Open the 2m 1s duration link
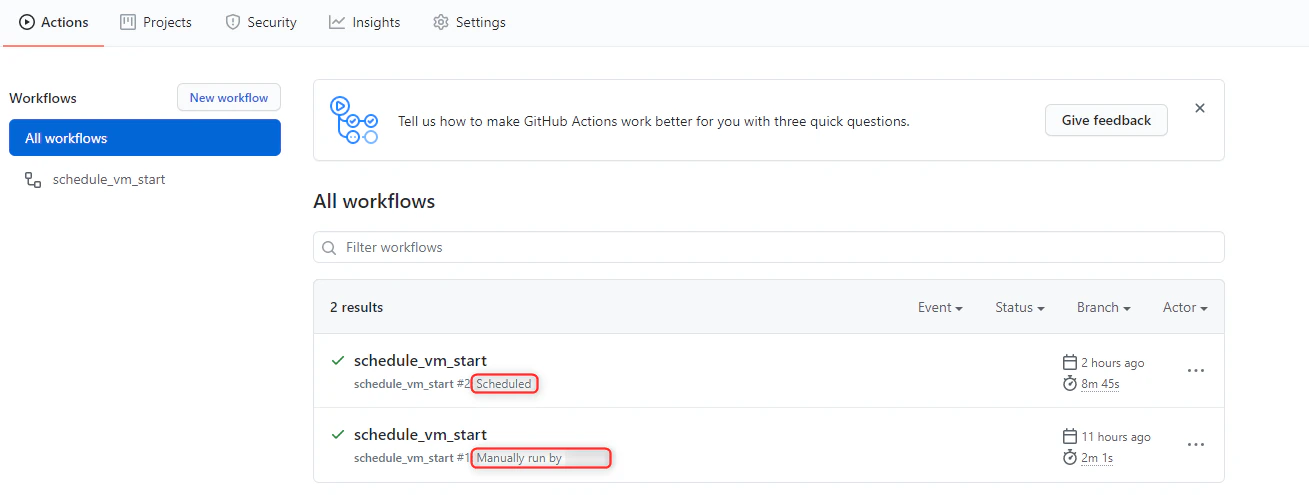The height and width of the screenshot is (495, 1309). pos(1097,458)
